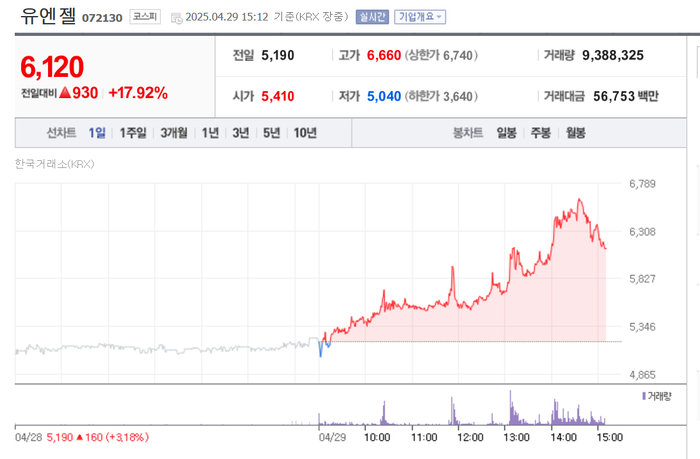Click the trading volume 9,388,325
Image resolution: width=700 pixels, height=459 pixels.
tap(613, 55)
